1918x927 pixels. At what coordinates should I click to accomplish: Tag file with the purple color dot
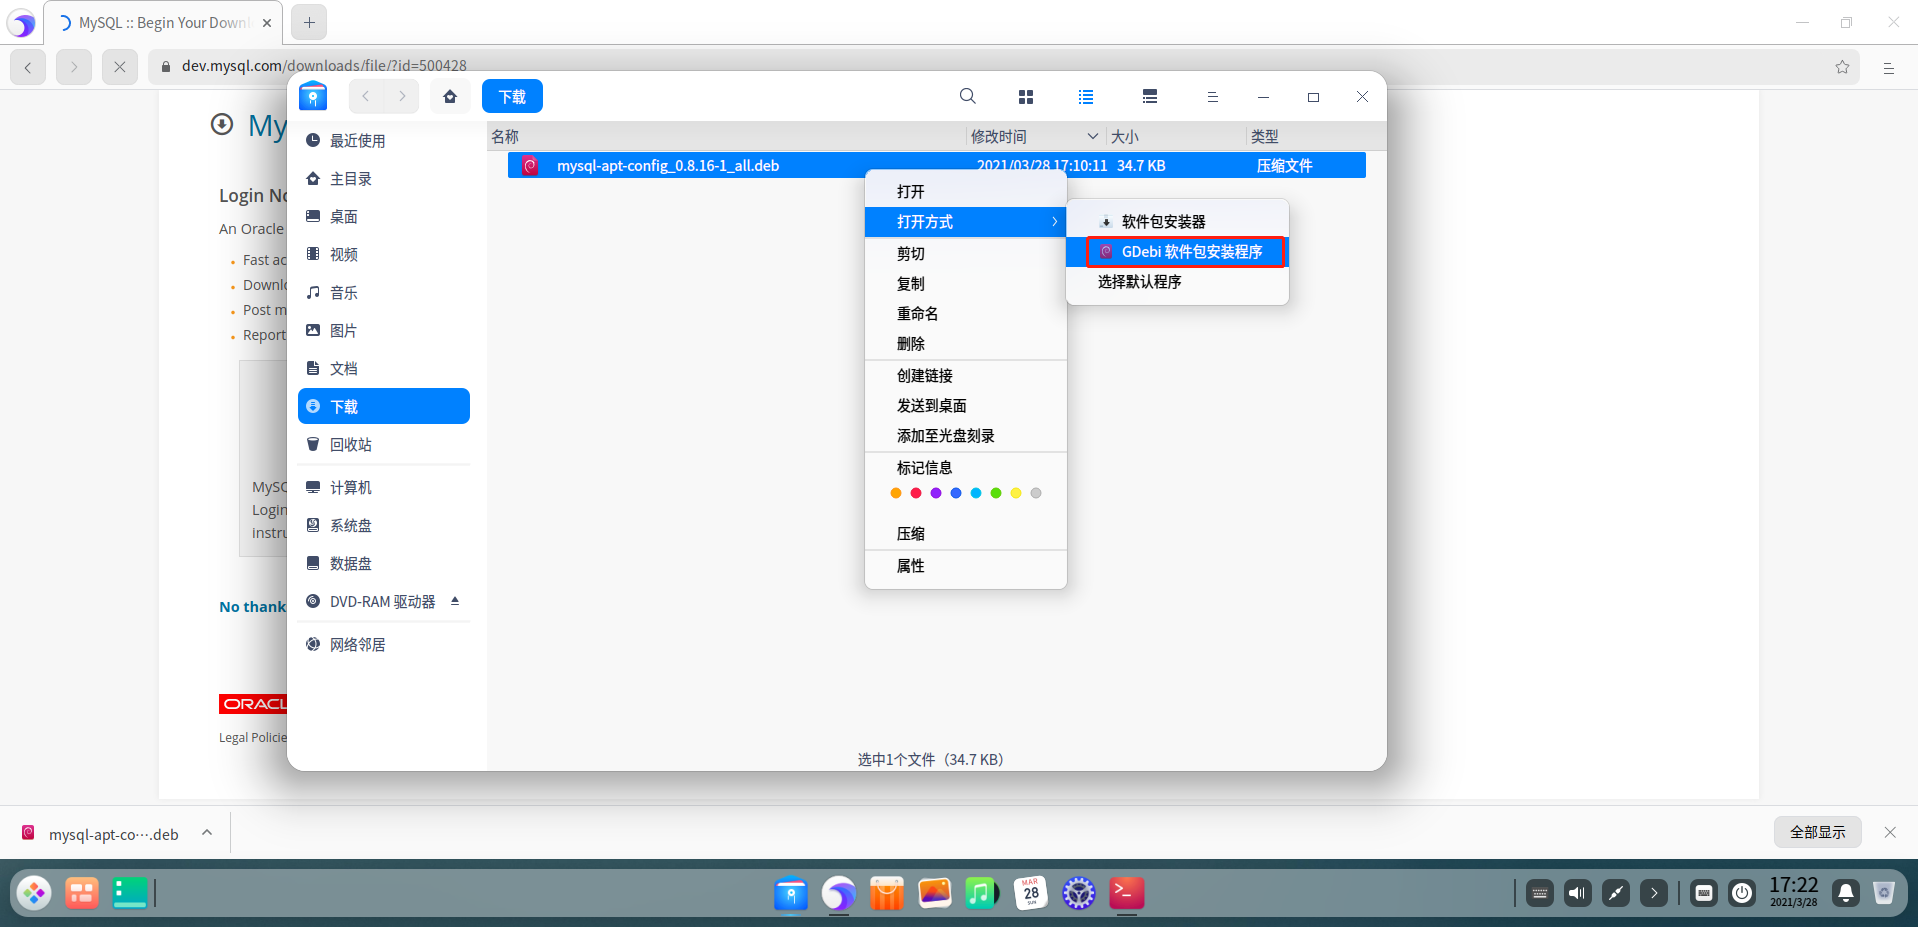(x=936, y=493)
